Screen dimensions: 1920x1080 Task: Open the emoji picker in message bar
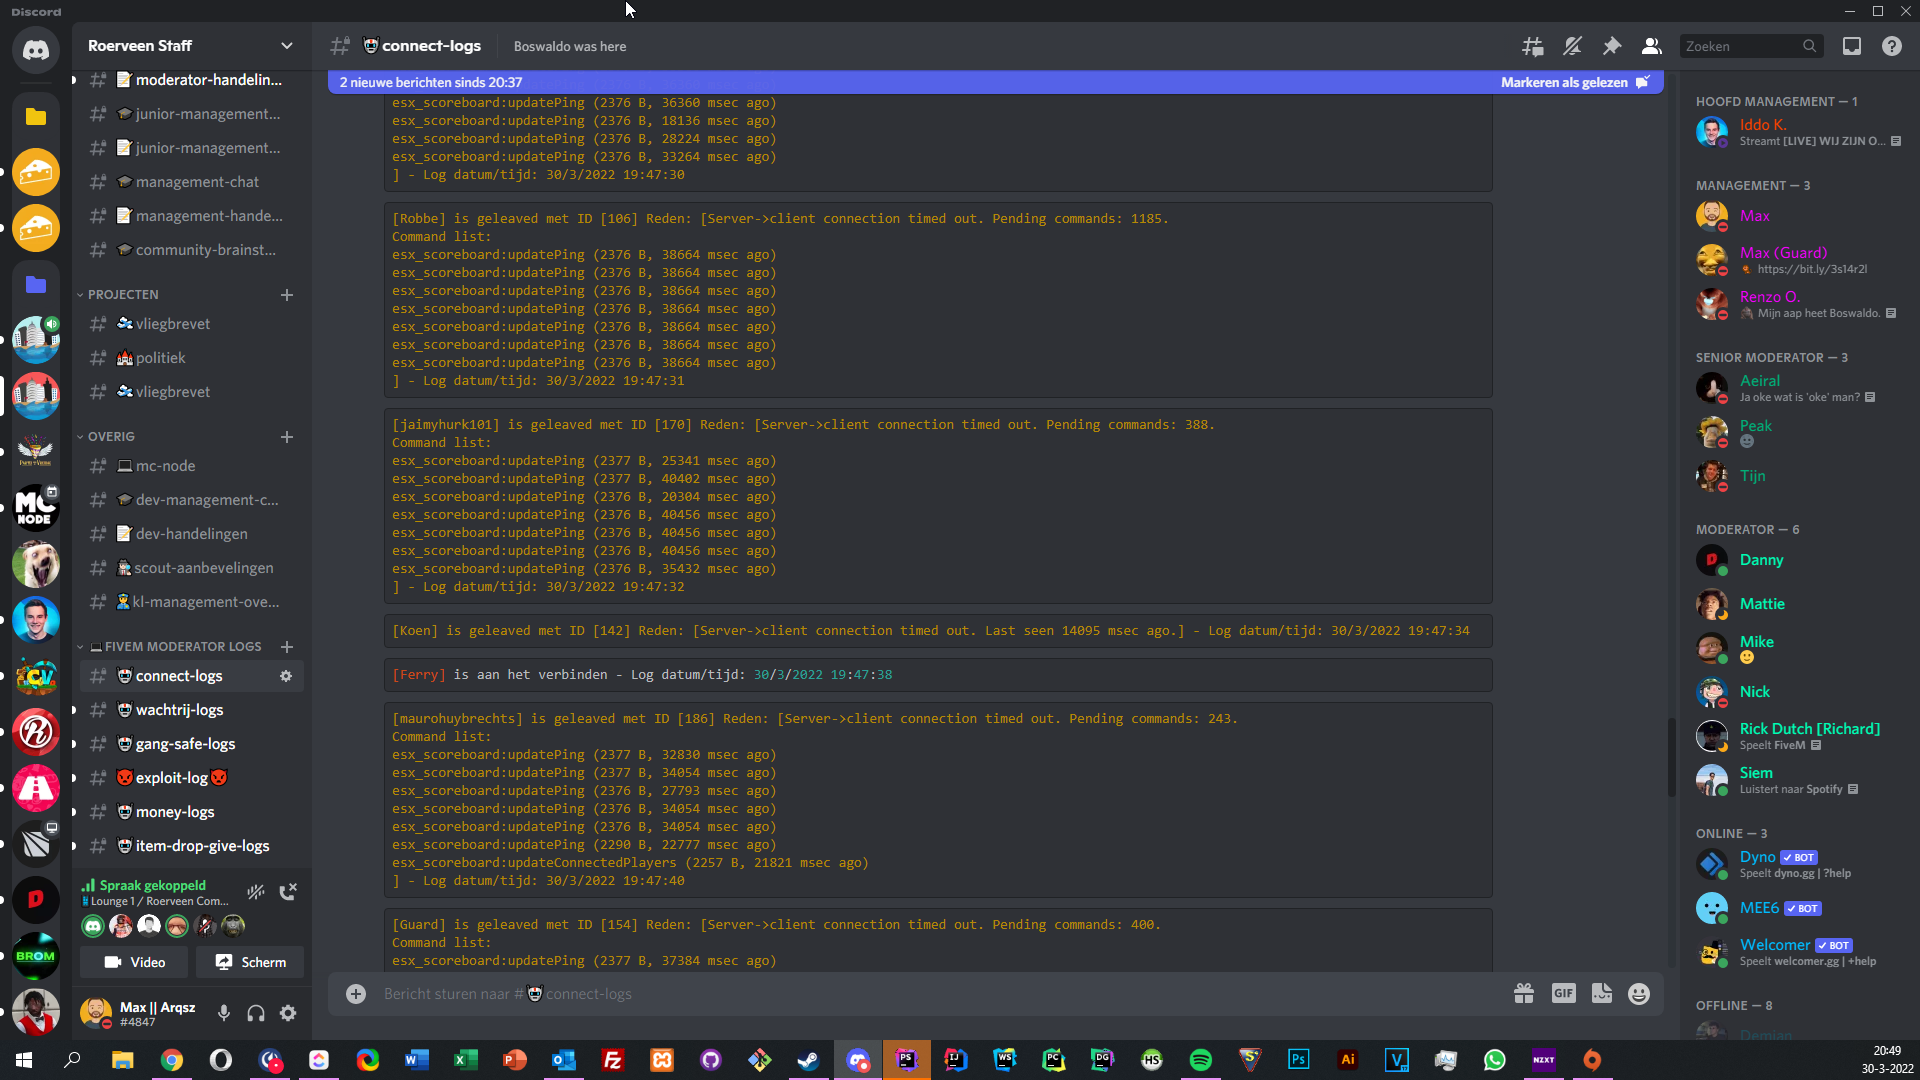[1638, 993]
